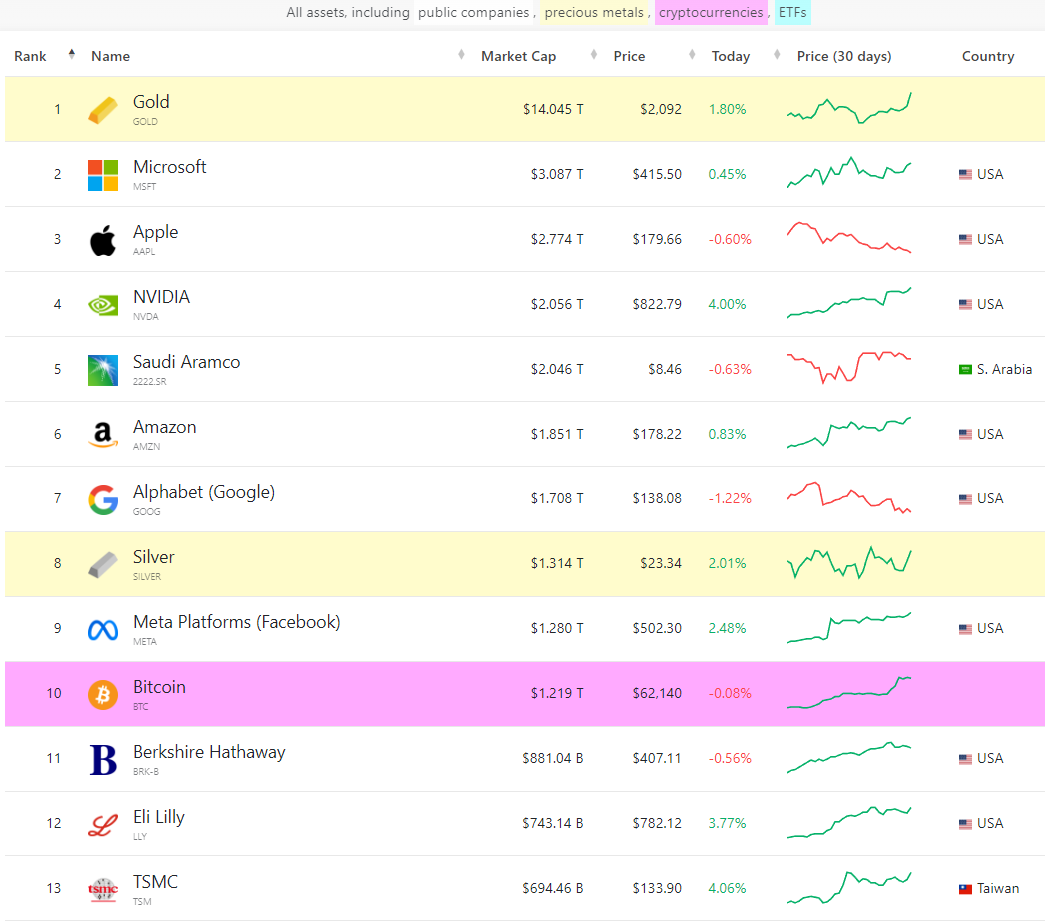Click USA flag in Microsoft row
This screenshot has width=1045, height=921.
click(965, 175)
